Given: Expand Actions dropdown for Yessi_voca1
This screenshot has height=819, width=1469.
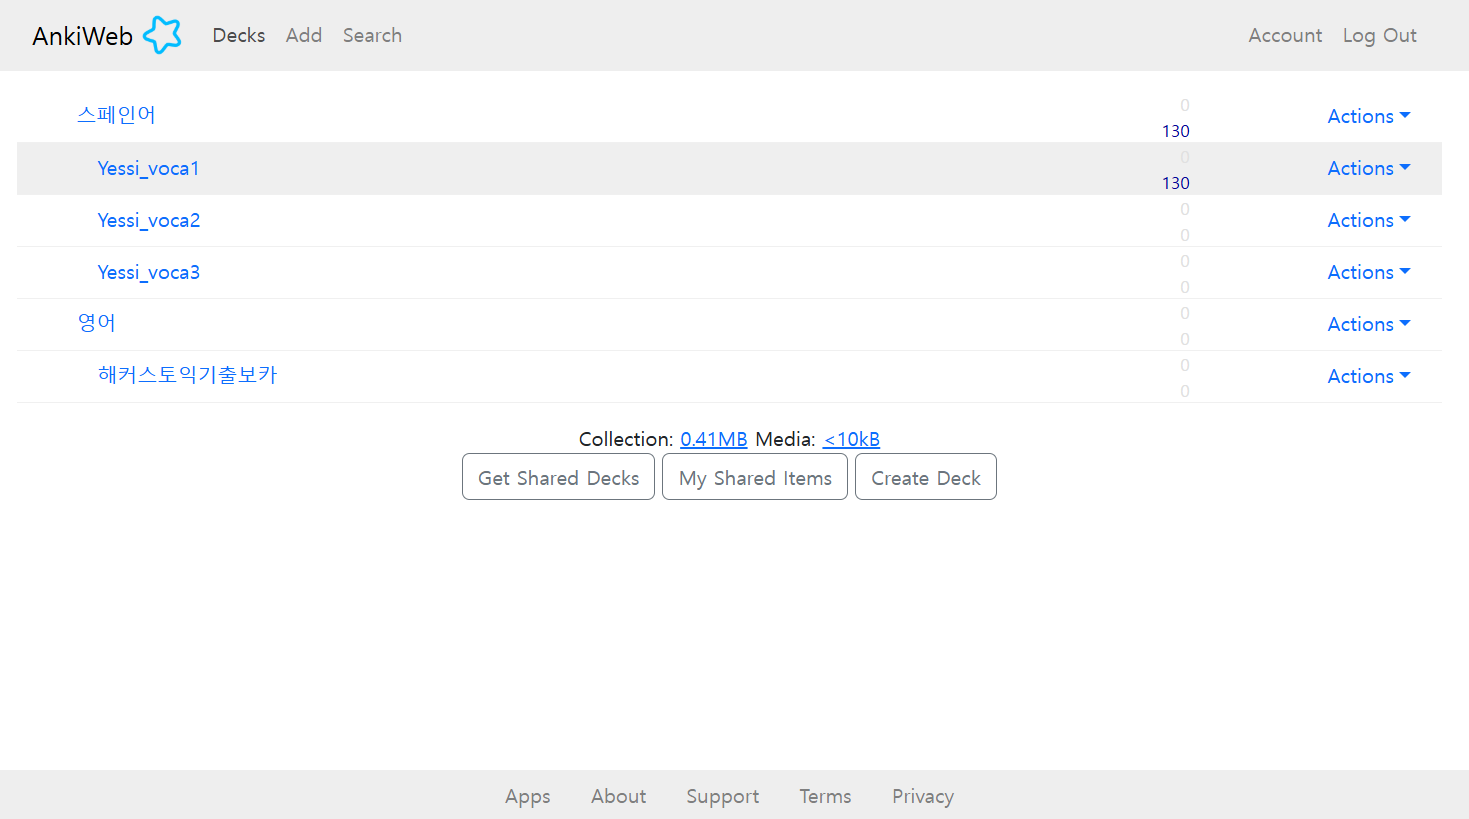Looking at the screenshot, I should (1369, 168).
